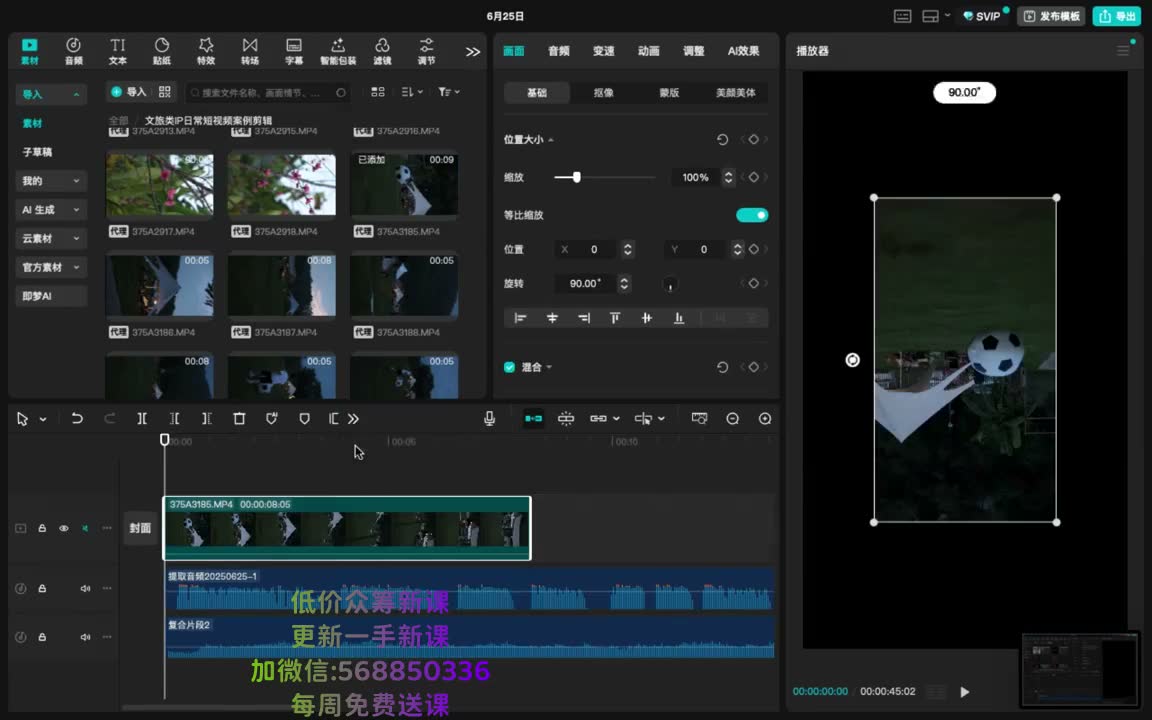Mute the 复合片段2 audio track
Screen dimensions: 1152x720
point(85,637)
